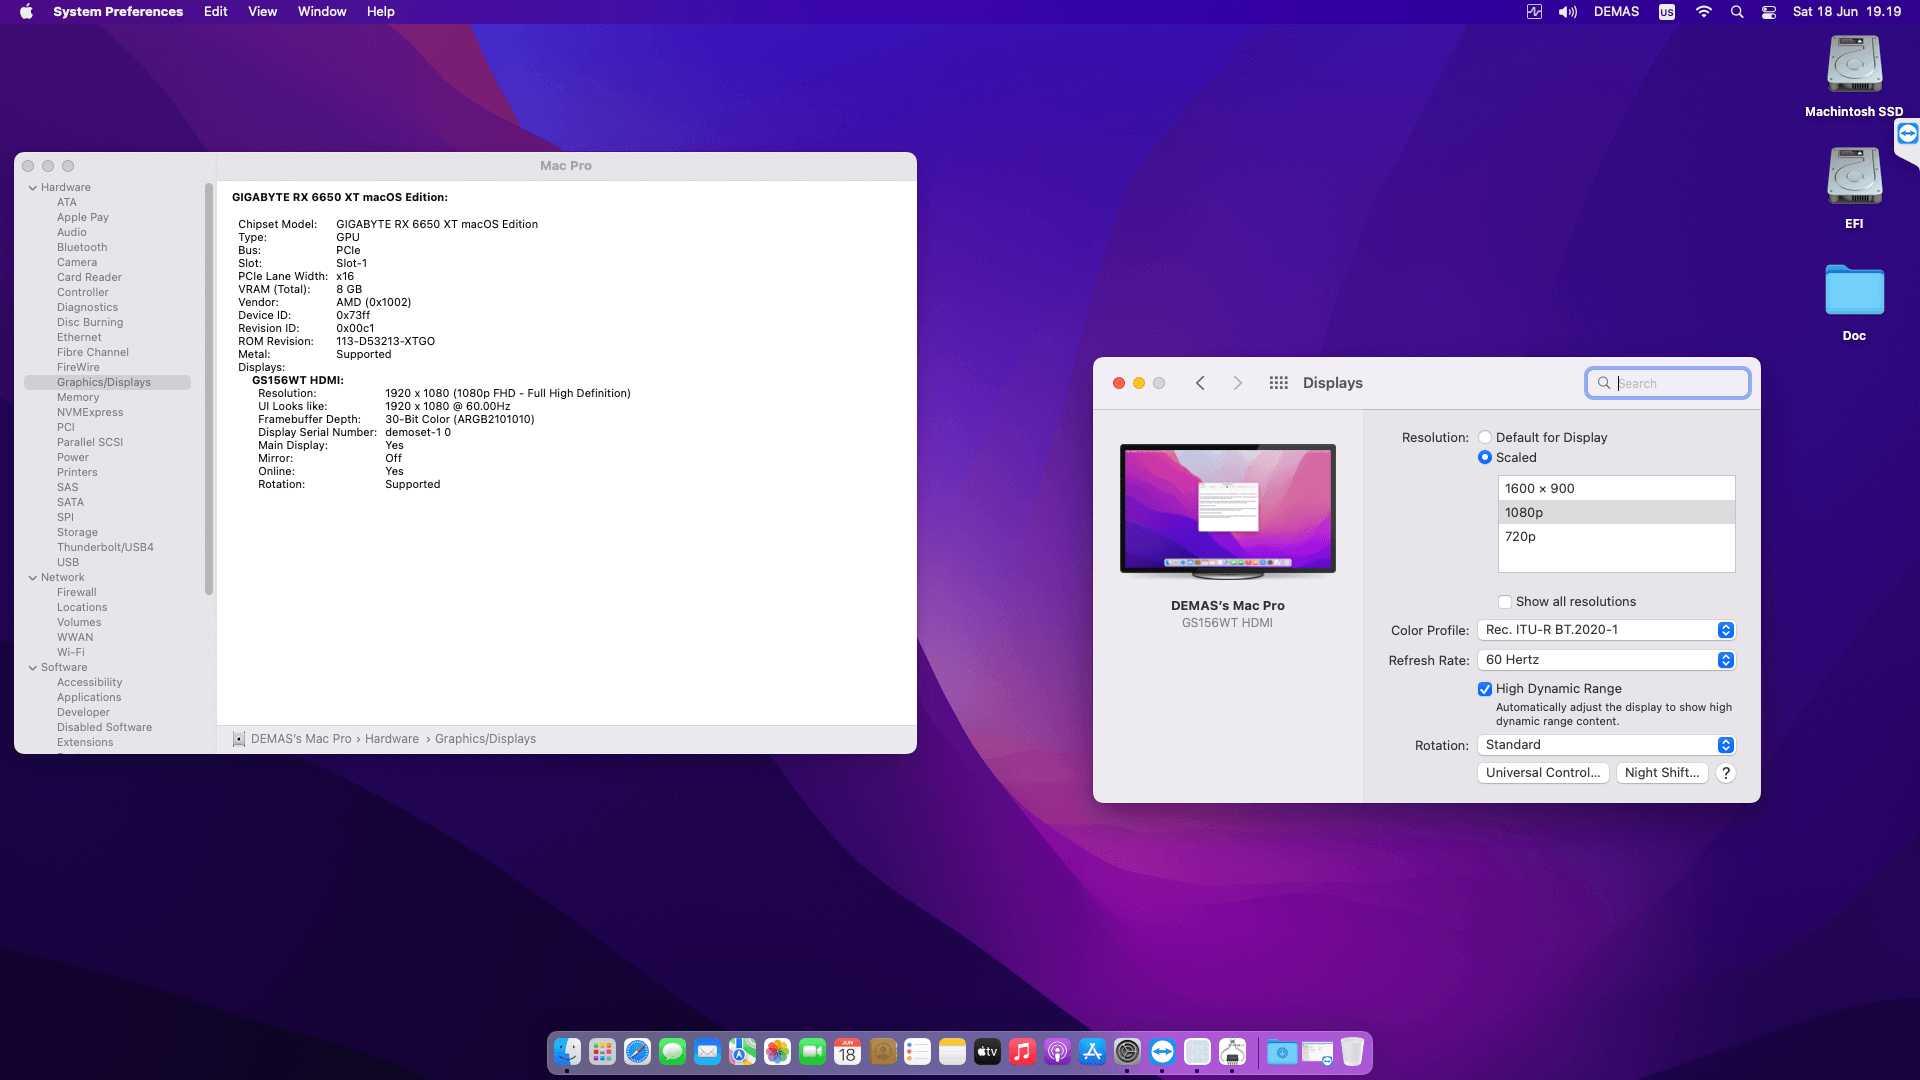Disable High Dynamic Range checkbox
This screenshot has height=1080, width=1920.
1485,689
